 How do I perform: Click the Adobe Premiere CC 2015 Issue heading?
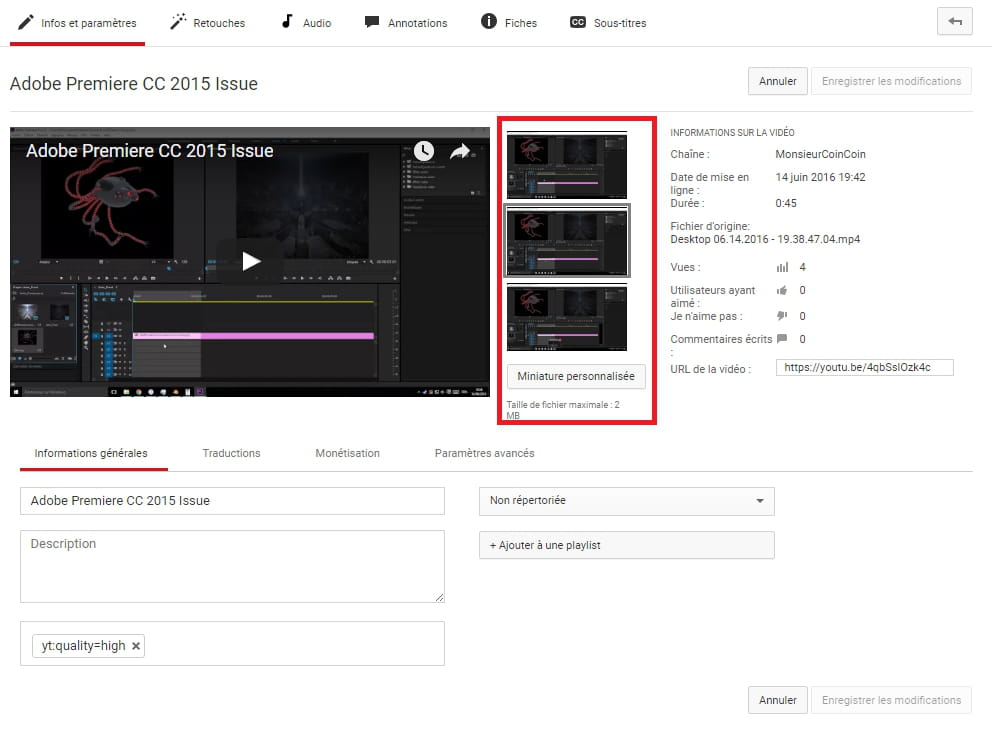tap(133, 84)
